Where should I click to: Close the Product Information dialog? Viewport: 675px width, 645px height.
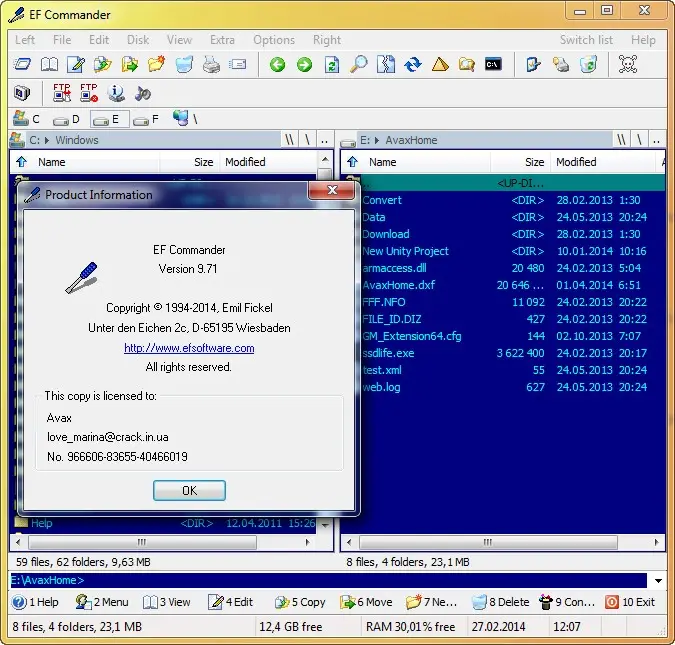[x=332, y=190]
